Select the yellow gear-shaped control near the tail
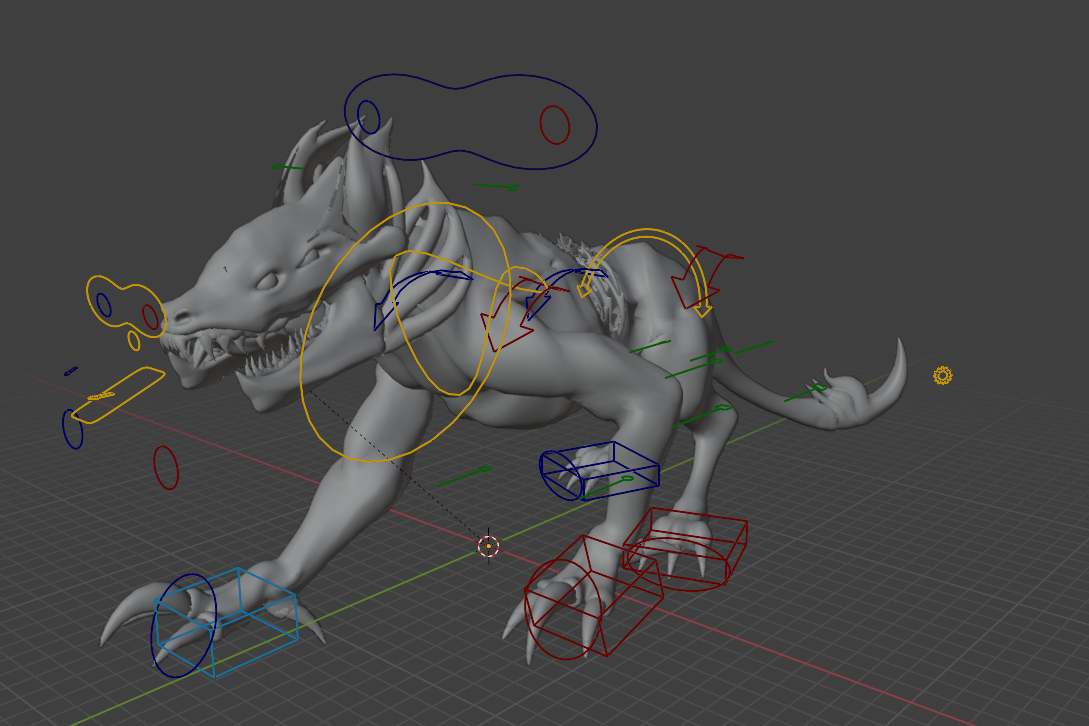Screen dimensions: 1089x726 (x=942, y=376)
